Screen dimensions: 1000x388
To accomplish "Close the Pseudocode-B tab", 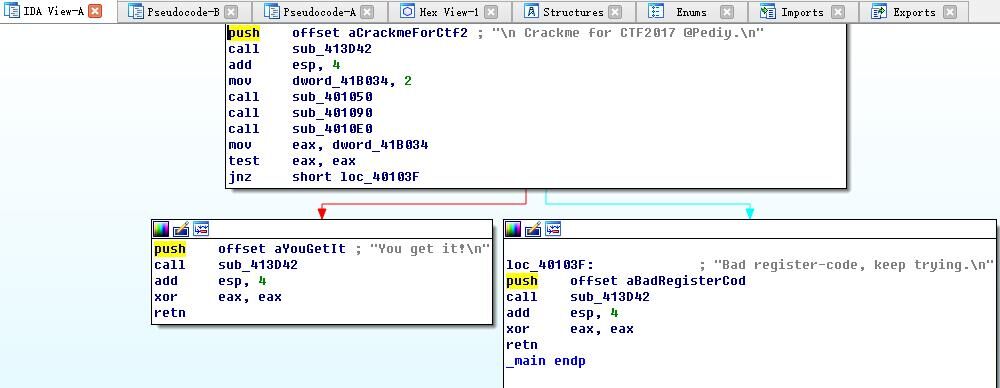I will pos(231,11).
